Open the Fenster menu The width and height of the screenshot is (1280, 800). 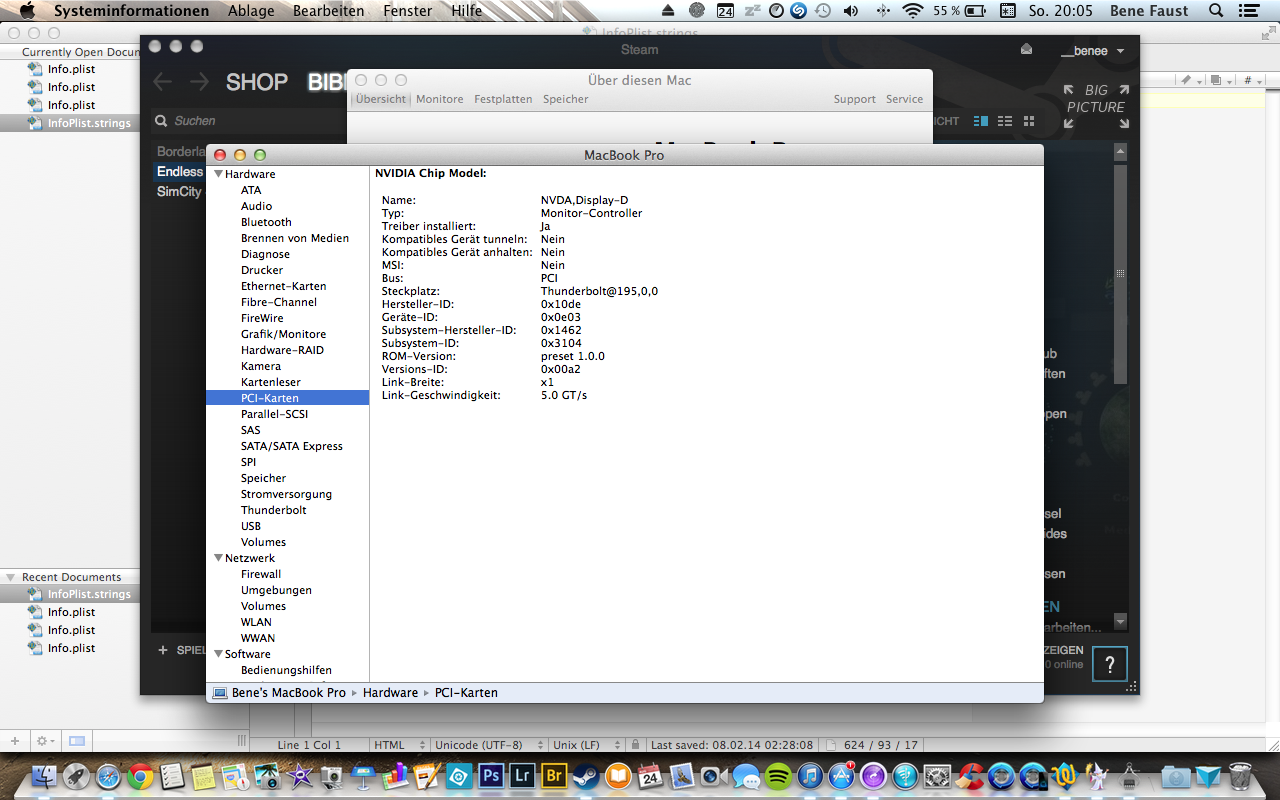408,11
